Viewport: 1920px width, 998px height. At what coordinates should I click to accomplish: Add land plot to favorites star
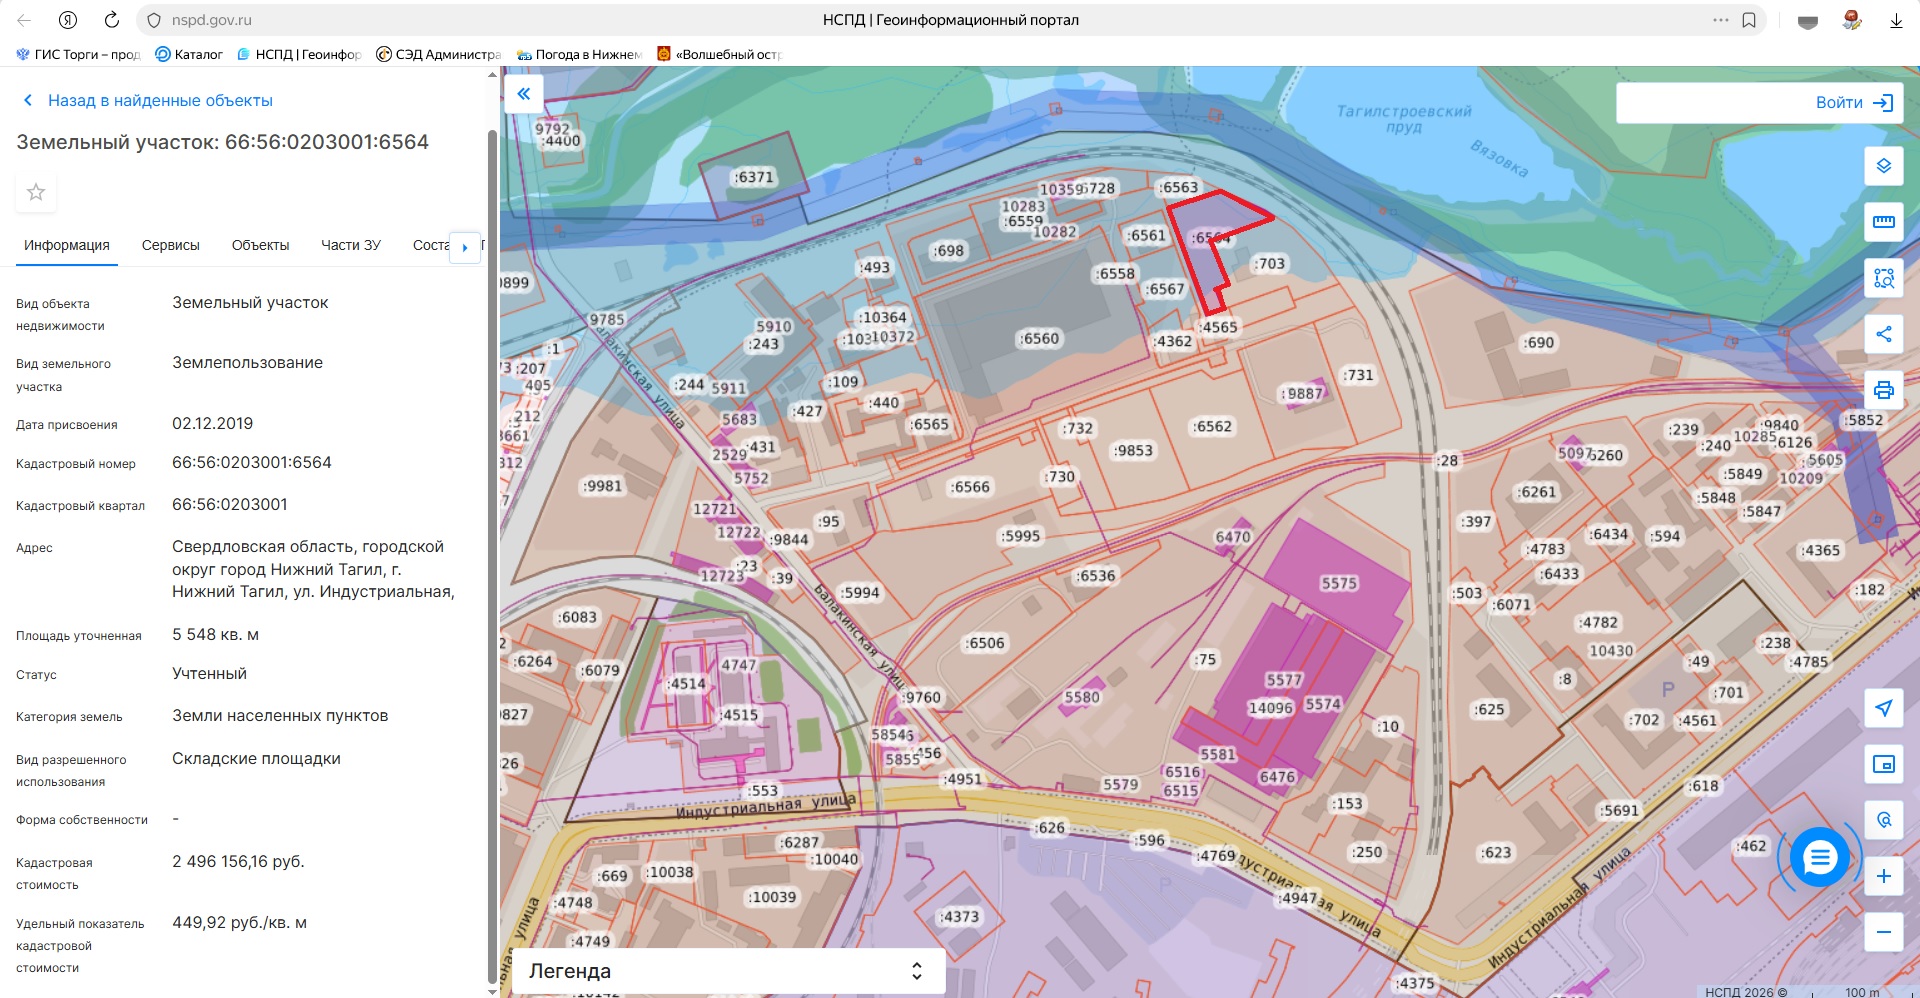coord(36,192)
